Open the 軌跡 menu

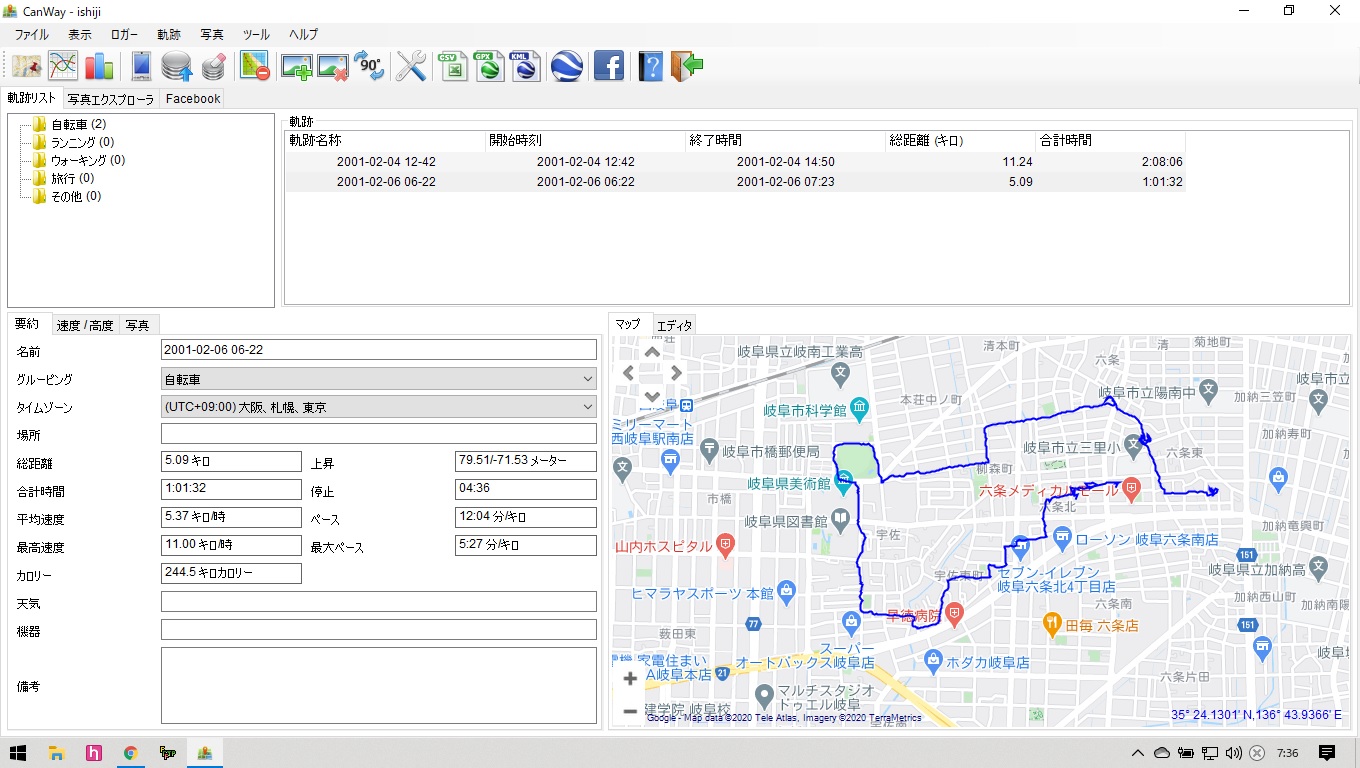pyautogui.click(x=169, y=34)
